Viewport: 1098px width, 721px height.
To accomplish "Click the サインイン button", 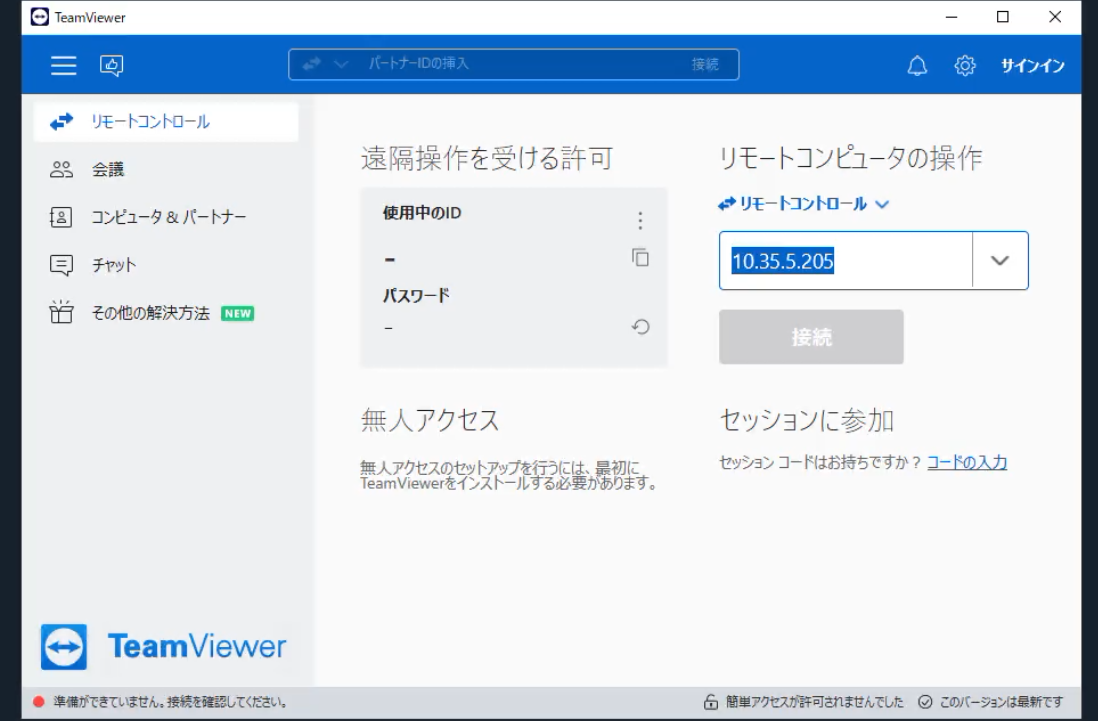I will pyautogui.click(x=1032, y=66).
